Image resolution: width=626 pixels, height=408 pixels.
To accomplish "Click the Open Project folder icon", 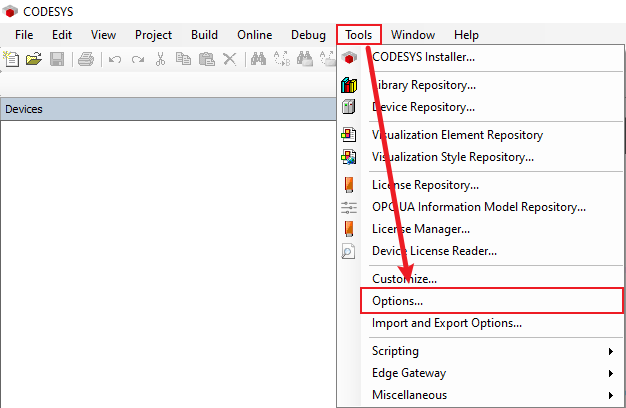I will tap(34, 59).
